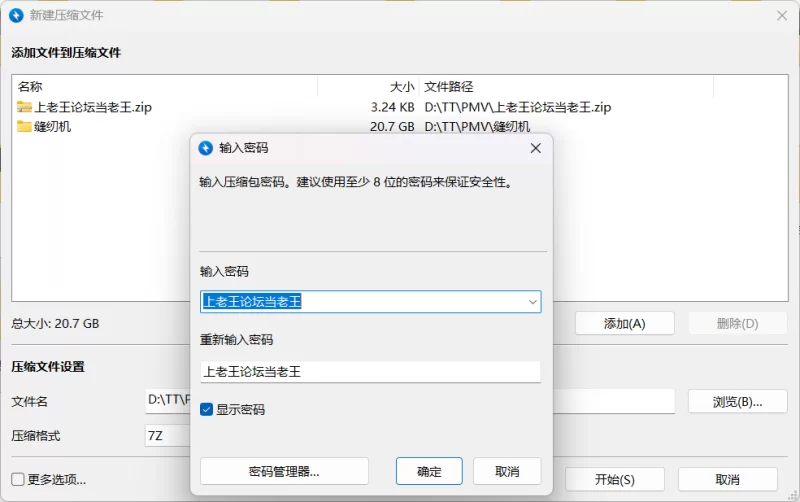Close the 新建压缩文件 window
Screen dimensions: 800x502
coord(782,15)
